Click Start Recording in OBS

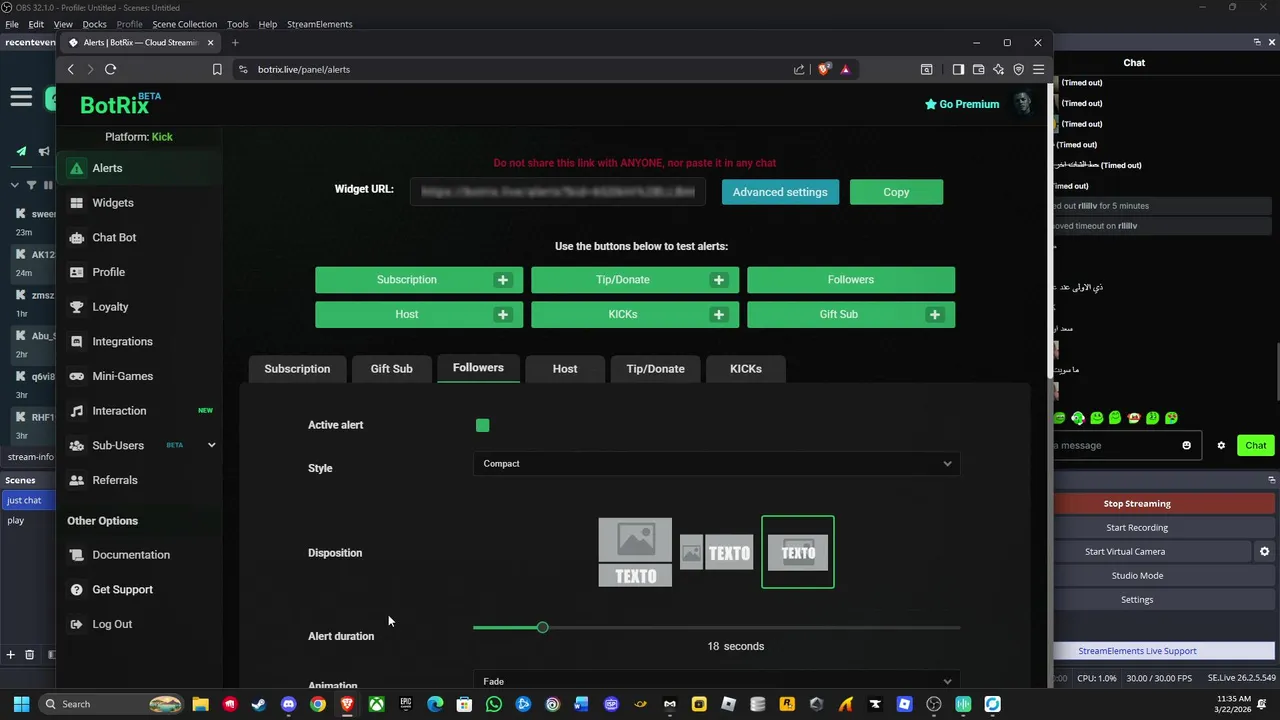click(1137, 527)
